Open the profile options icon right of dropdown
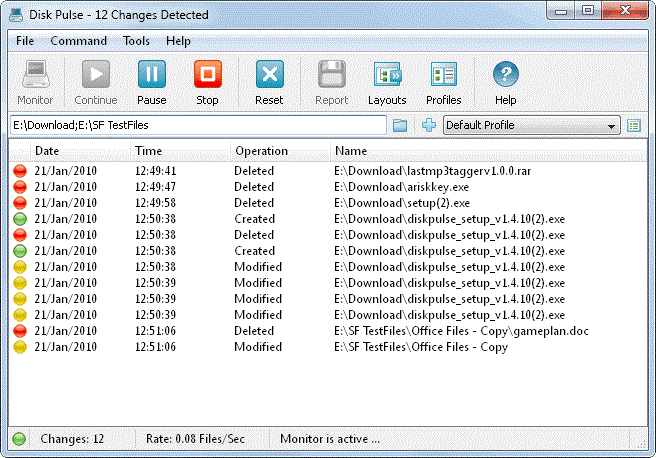 [x=634, y=126]
